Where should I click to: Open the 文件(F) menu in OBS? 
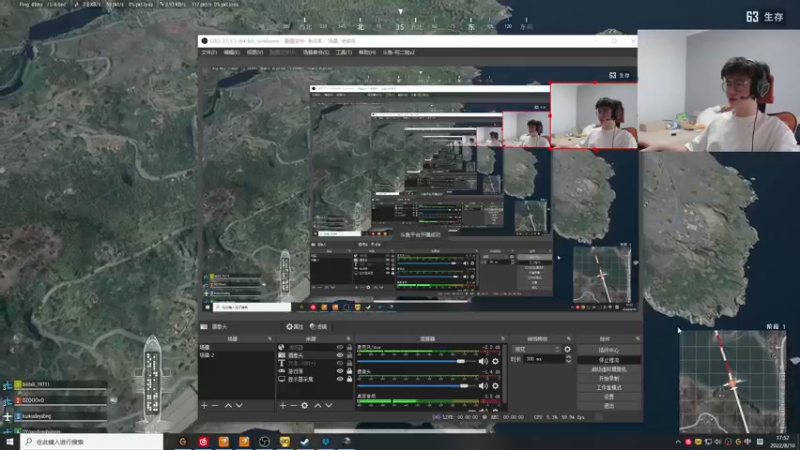pyautogui.click(x=209, y=53)
